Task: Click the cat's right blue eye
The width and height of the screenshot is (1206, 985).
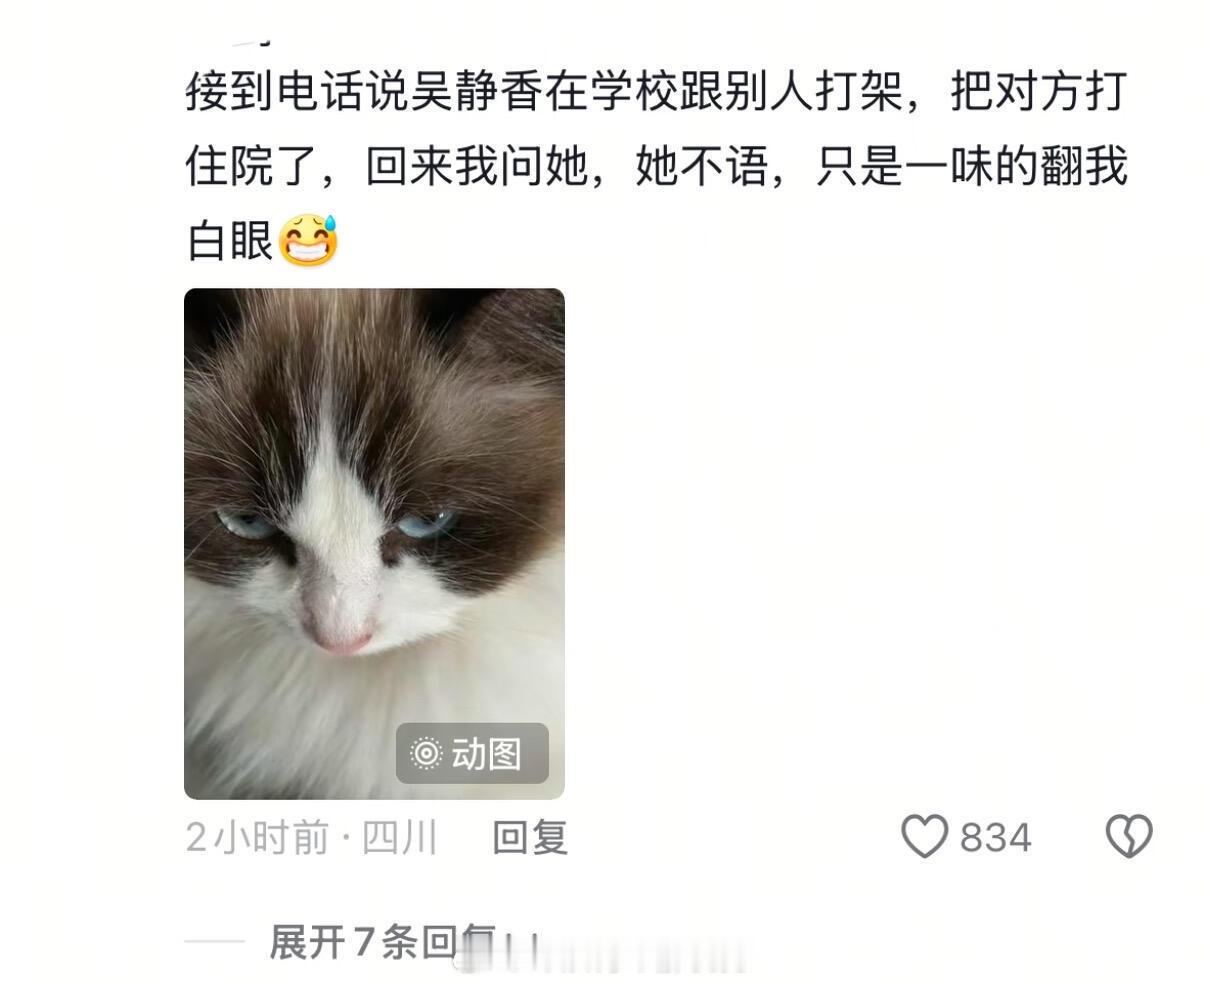Action: 427,522
